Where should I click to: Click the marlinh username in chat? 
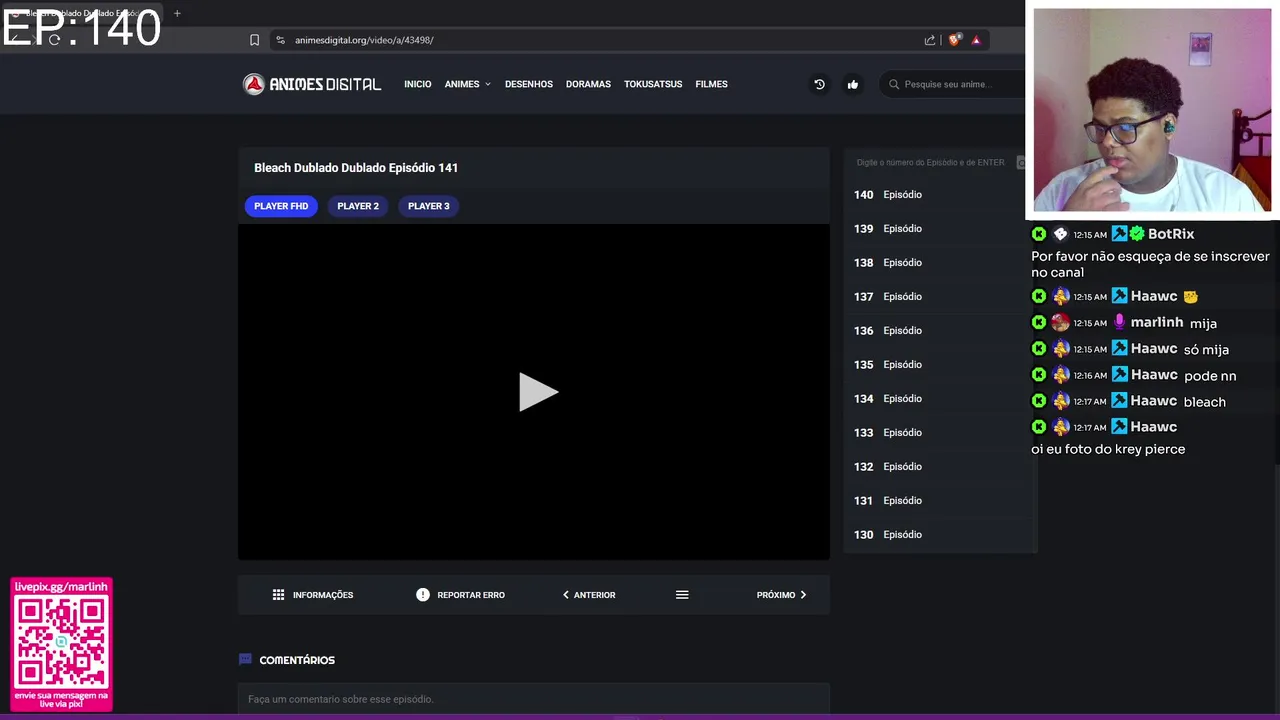click(x=1157, y=322)
